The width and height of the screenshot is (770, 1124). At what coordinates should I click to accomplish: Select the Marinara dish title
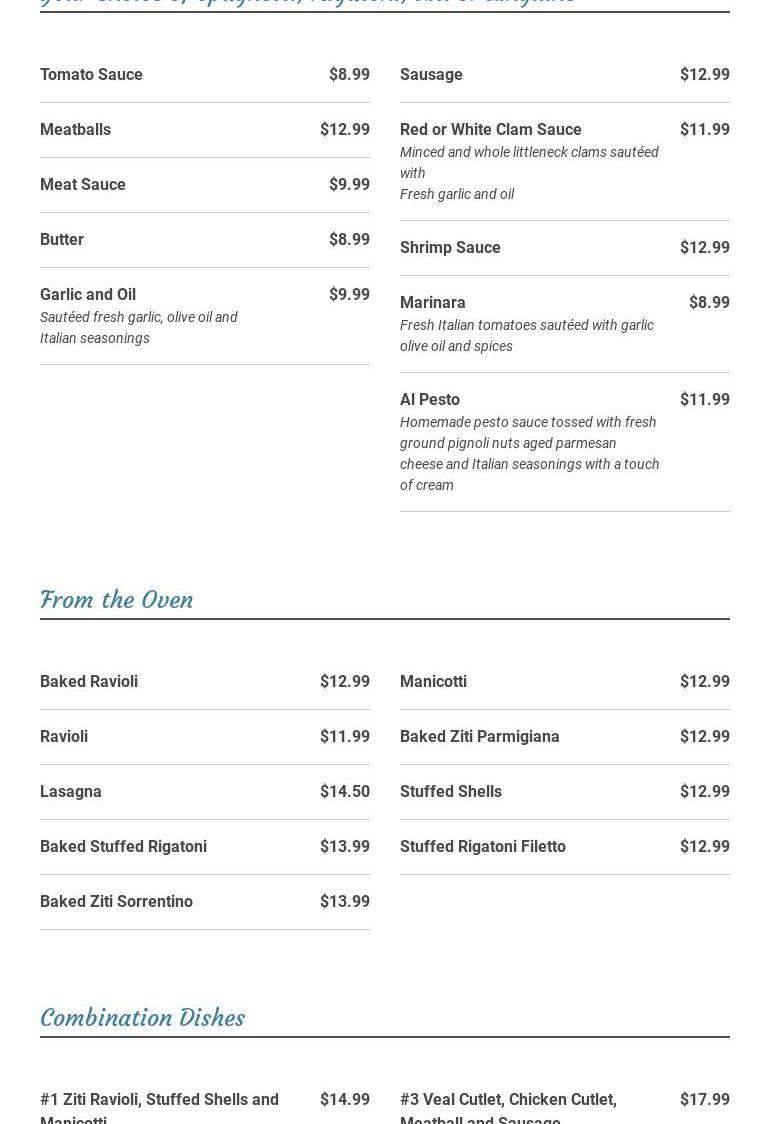(x=432, y=303)
